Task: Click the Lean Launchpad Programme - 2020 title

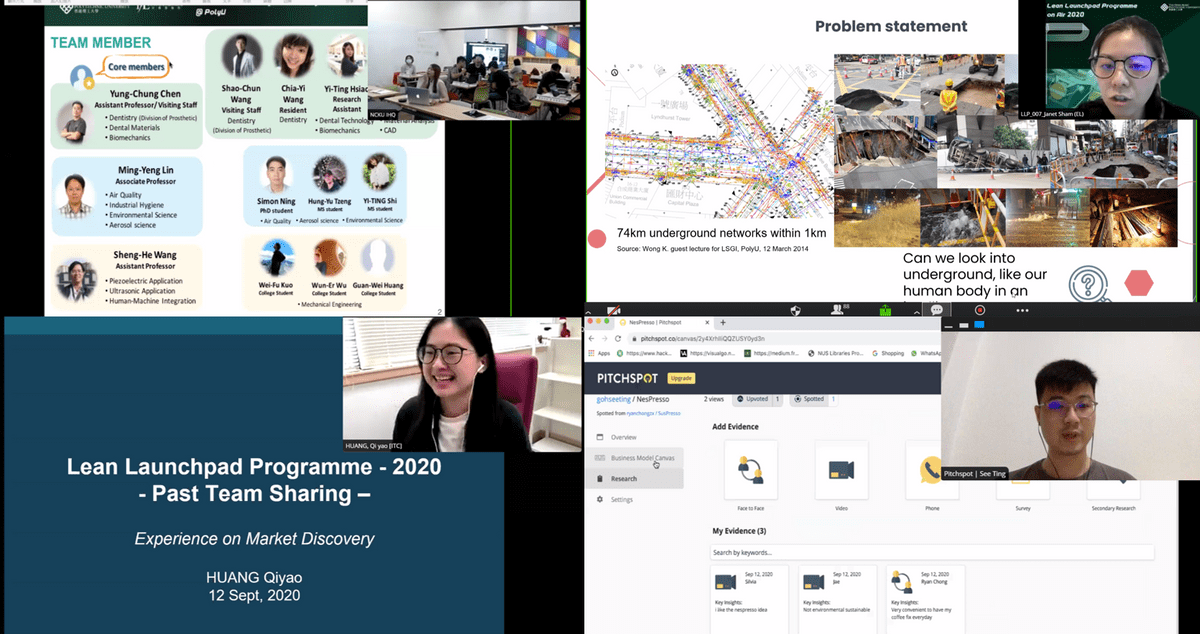Action: (253, 467)
